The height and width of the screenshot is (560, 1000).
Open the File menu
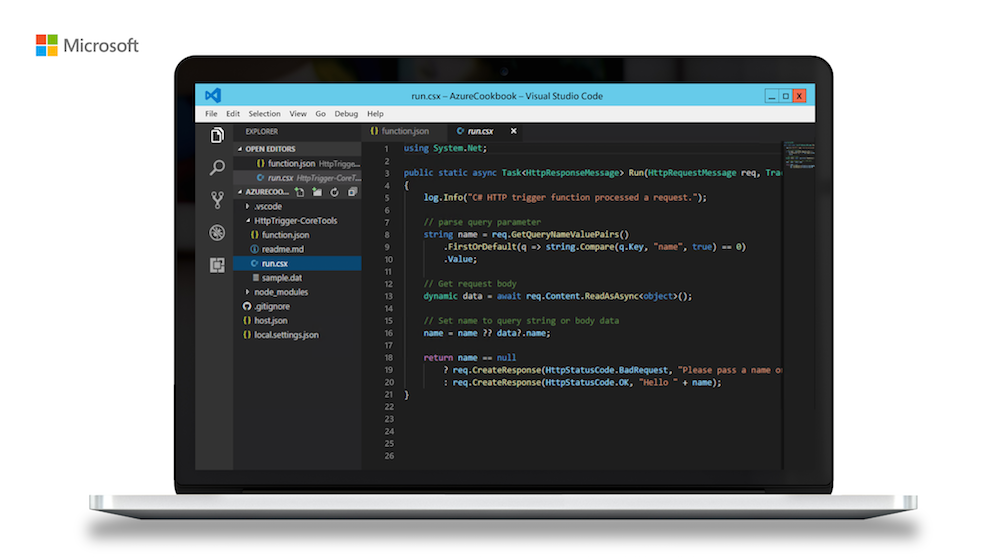click(211, 114)
